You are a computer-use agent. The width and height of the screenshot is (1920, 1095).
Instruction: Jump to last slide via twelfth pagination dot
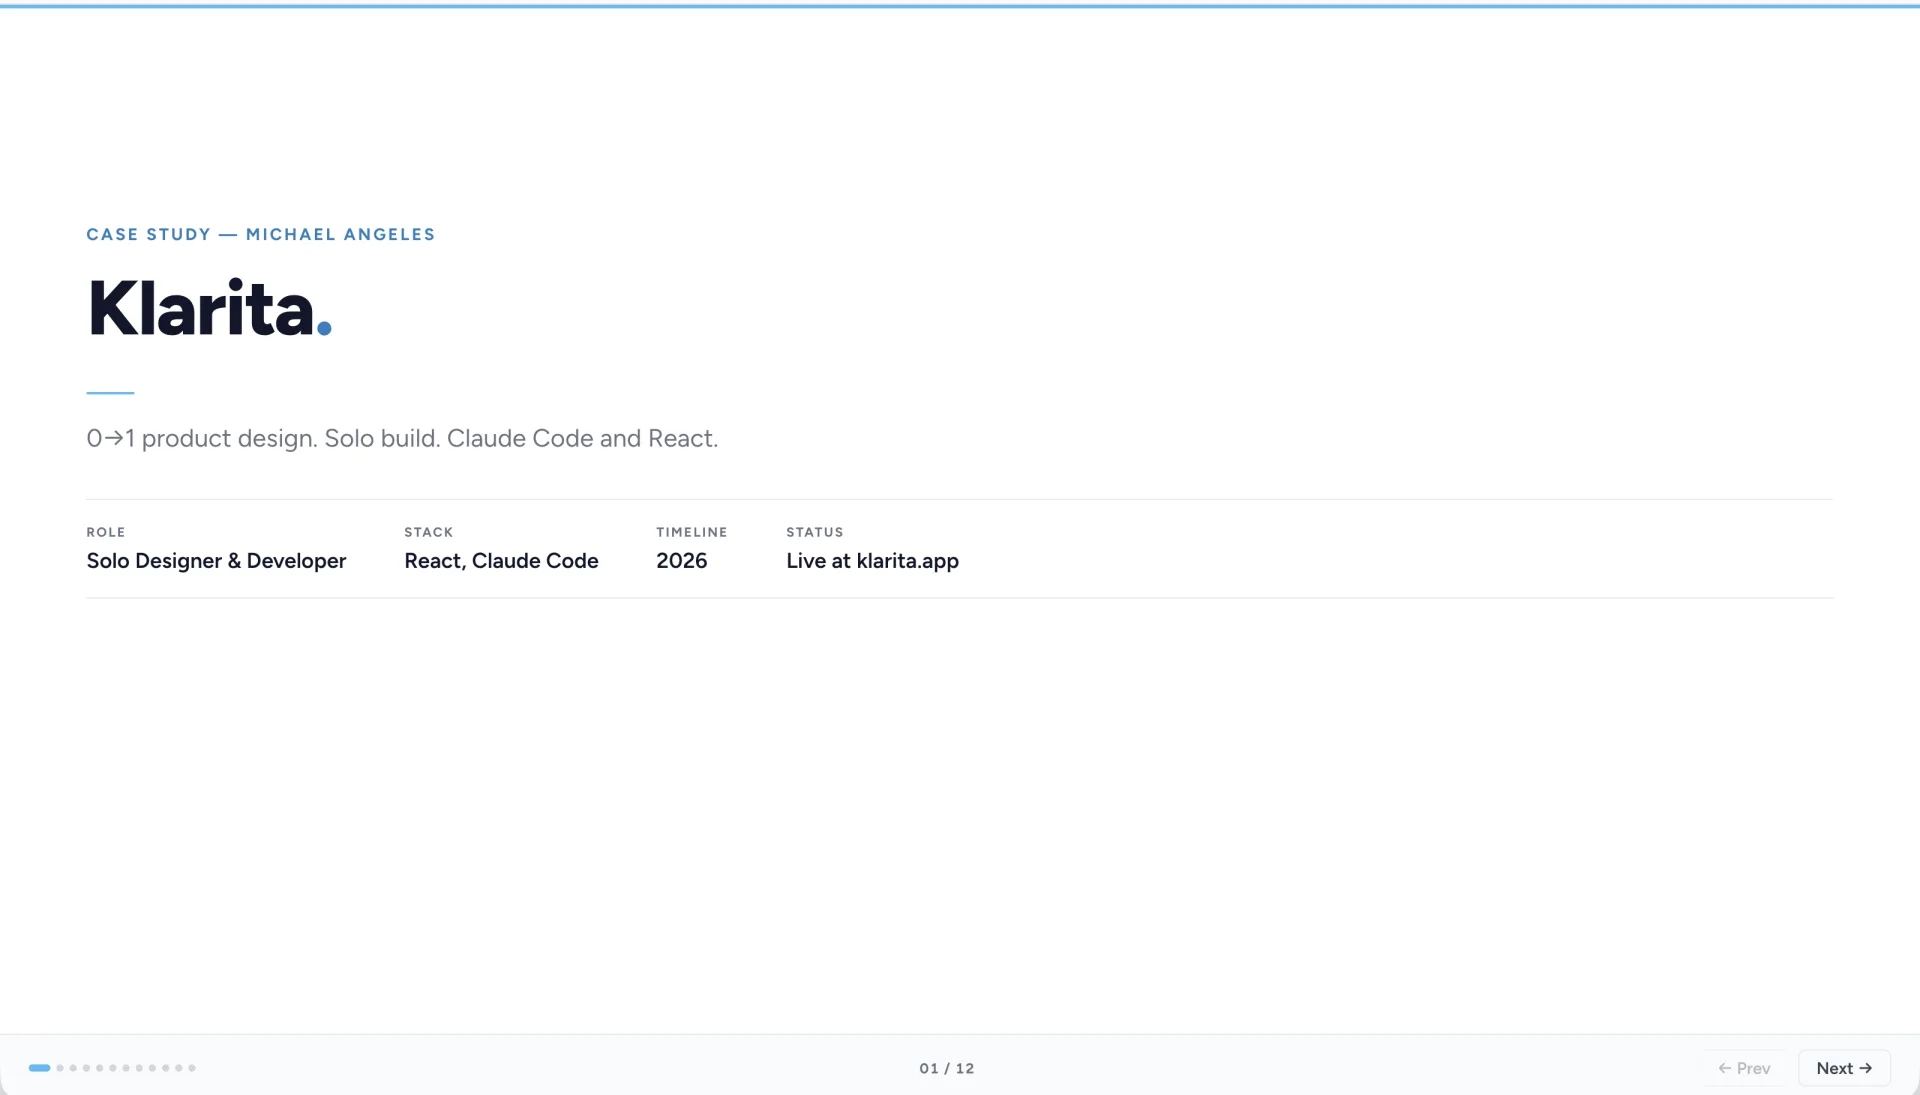(192, 1068)
